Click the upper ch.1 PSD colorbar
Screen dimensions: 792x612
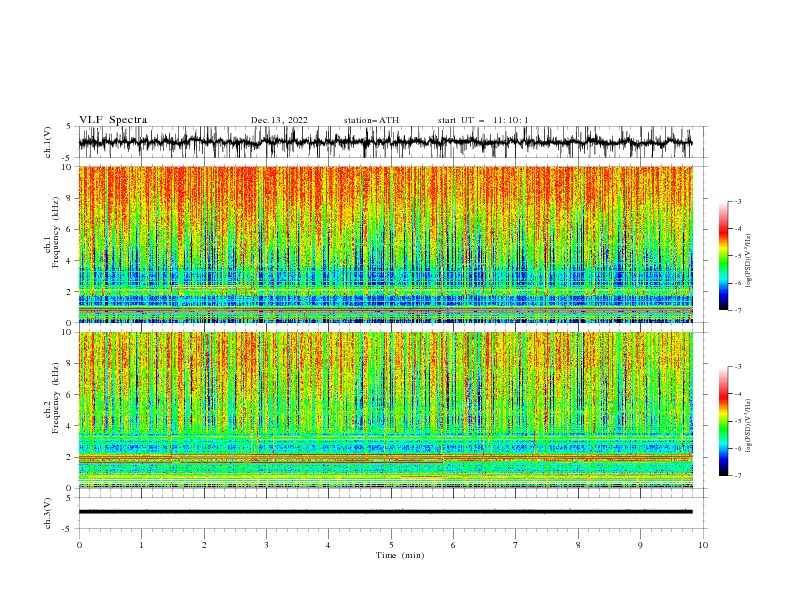(723, 256)
